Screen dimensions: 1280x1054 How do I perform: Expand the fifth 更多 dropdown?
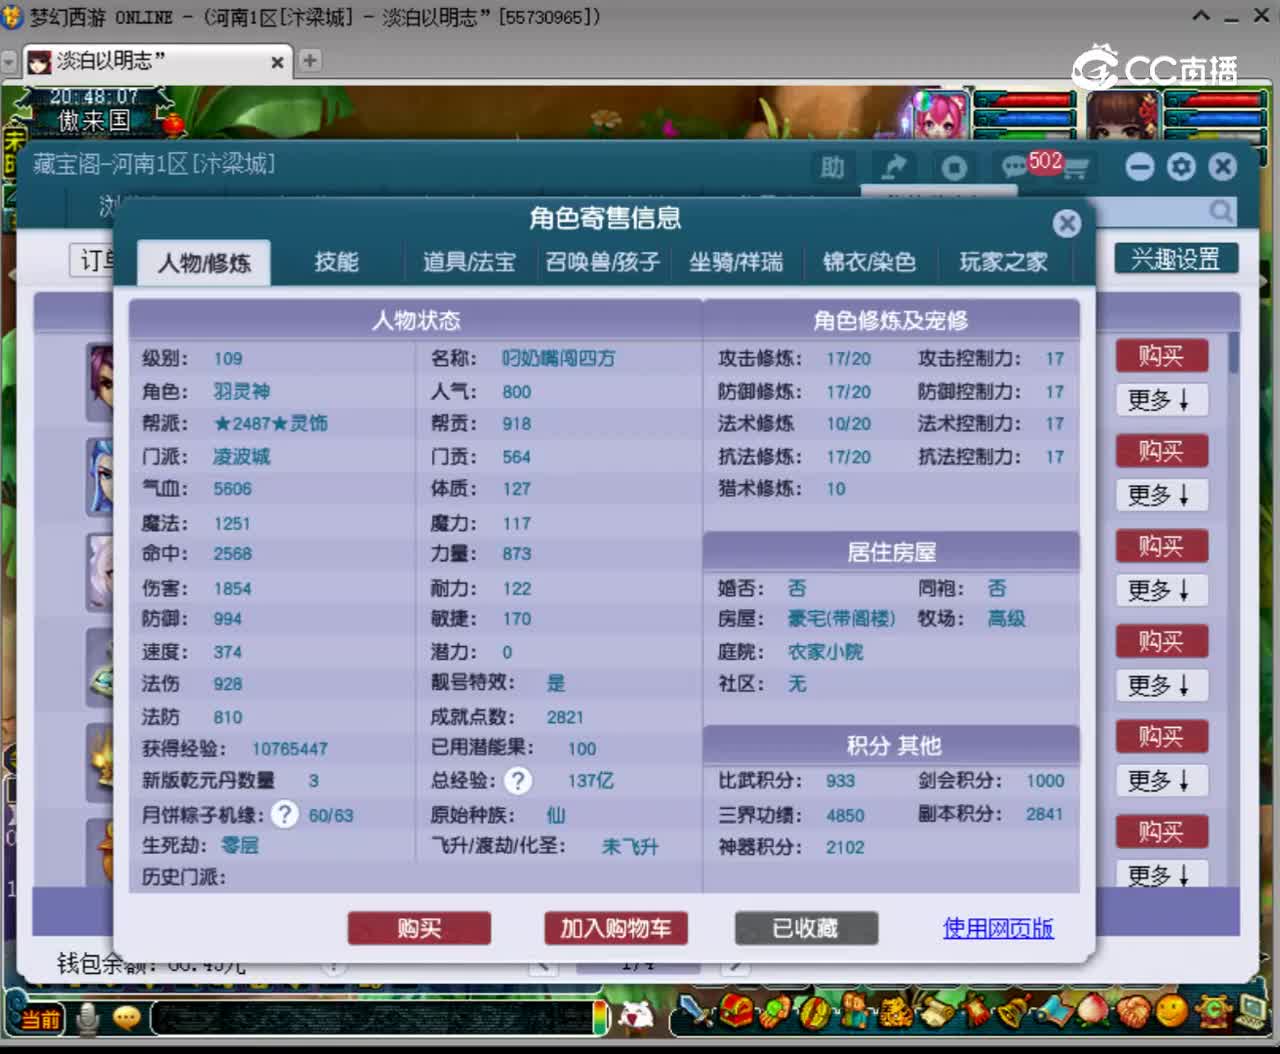tap(1160, 780)
